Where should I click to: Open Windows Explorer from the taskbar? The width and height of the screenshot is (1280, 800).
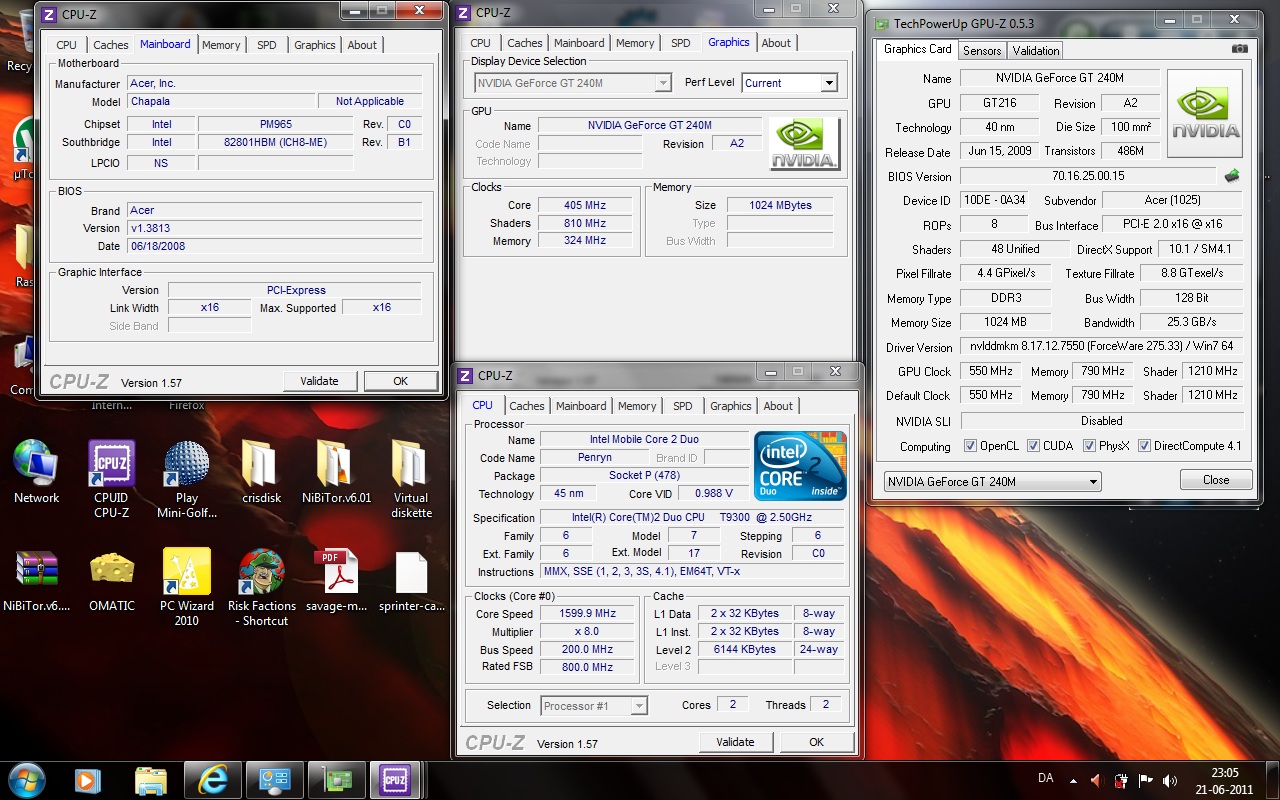pos(150,780)
